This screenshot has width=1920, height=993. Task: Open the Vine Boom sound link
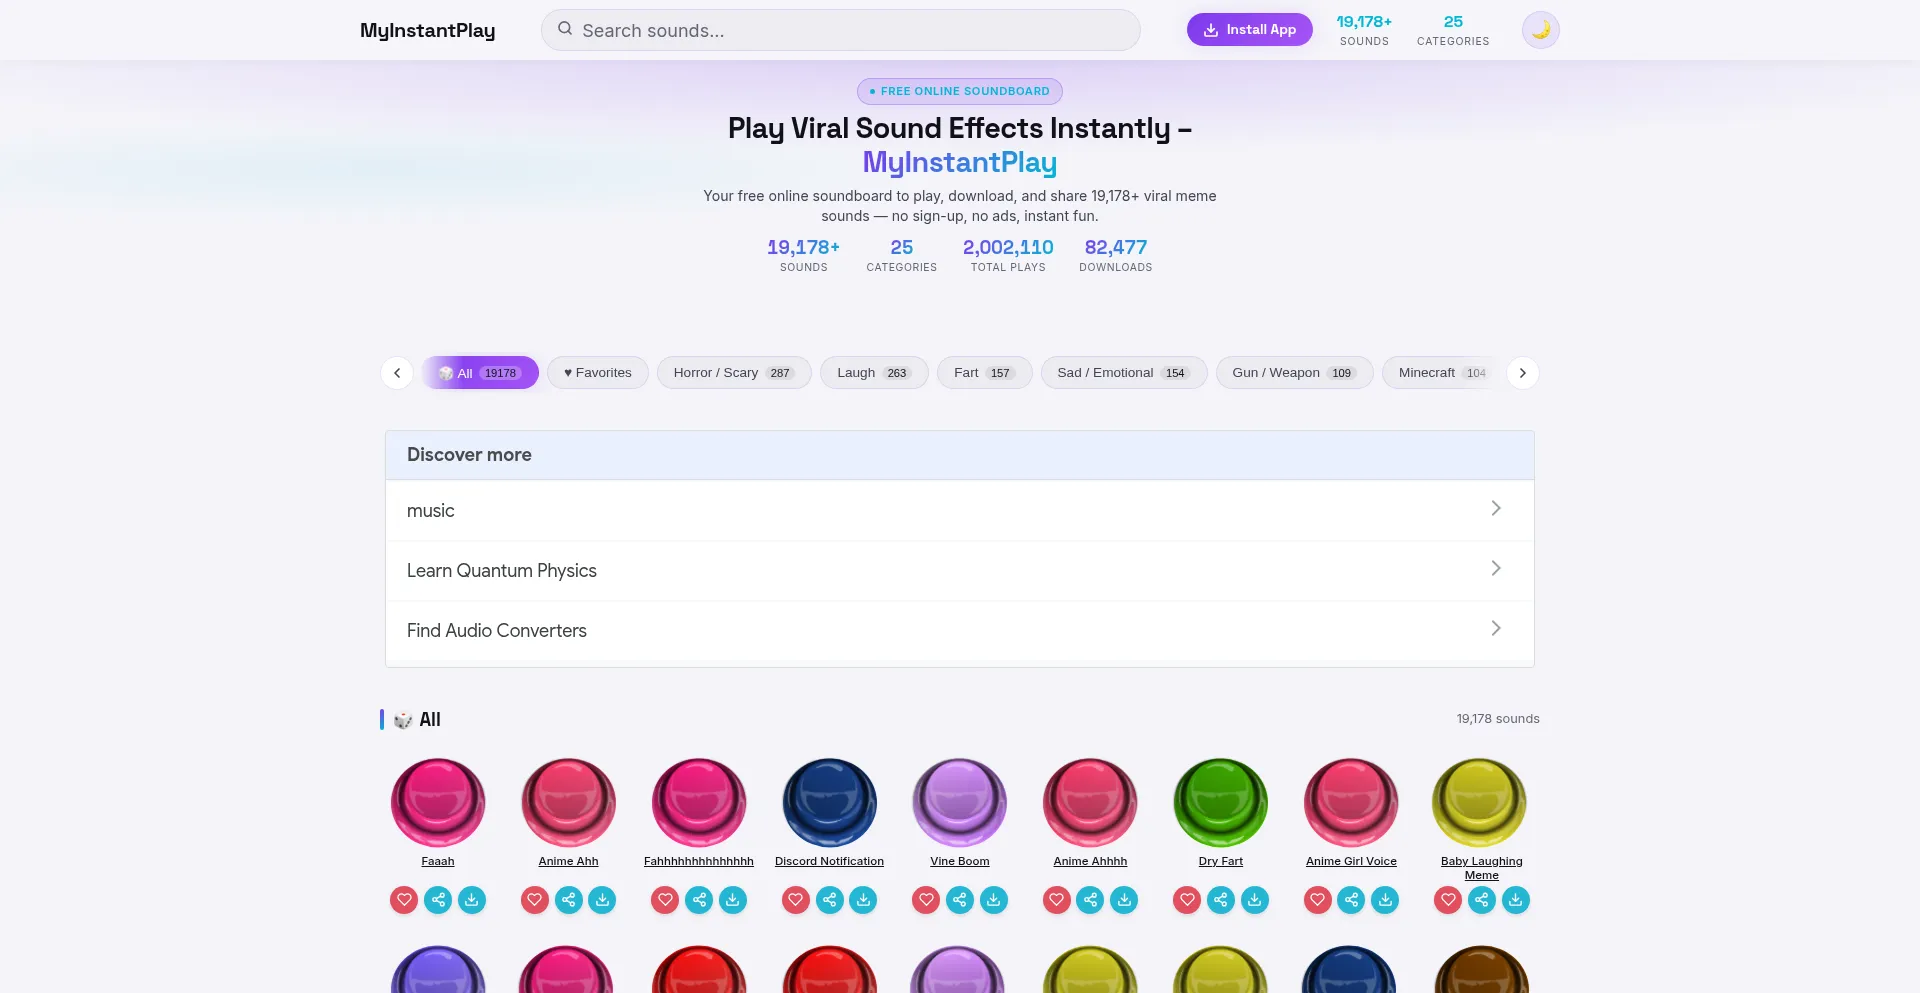(x=960, y=861)
